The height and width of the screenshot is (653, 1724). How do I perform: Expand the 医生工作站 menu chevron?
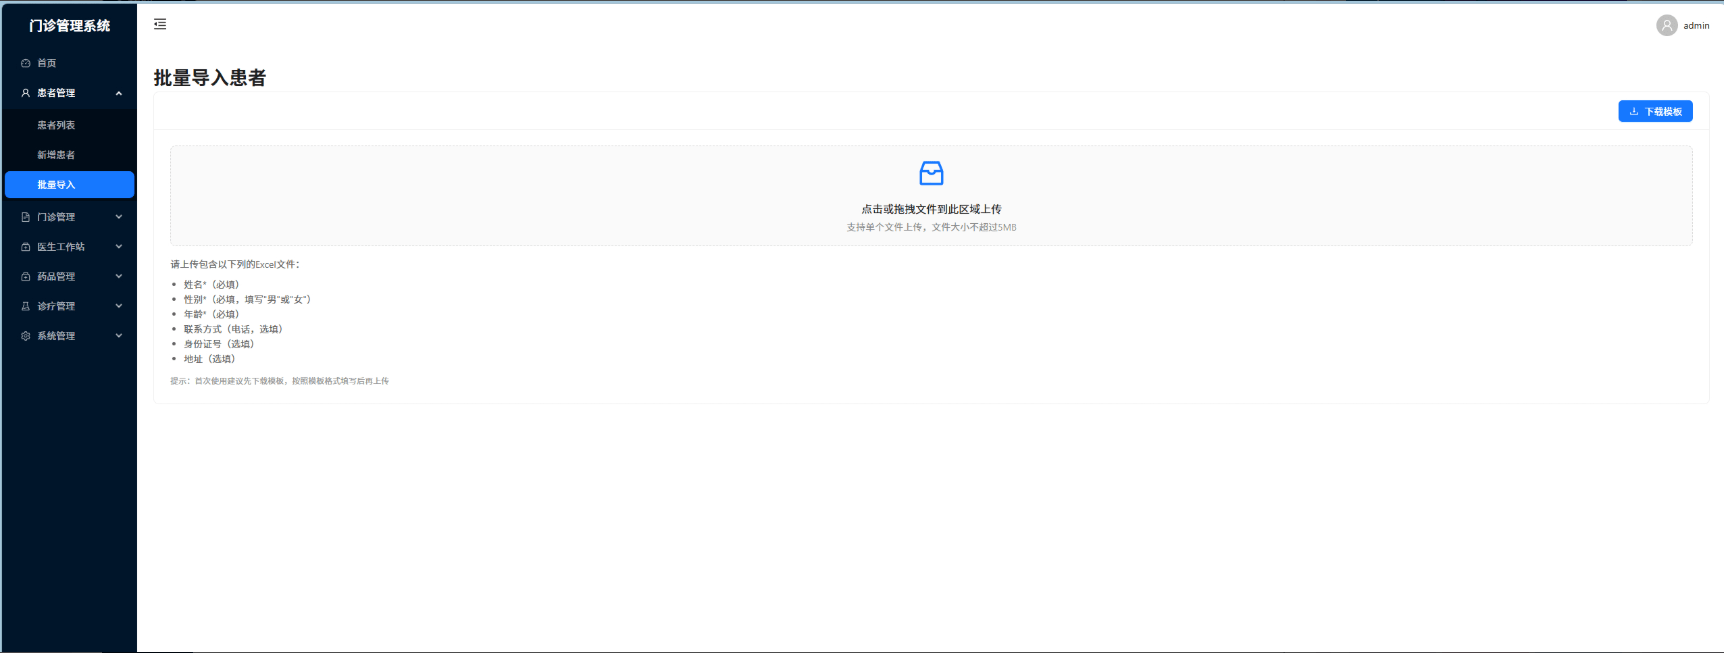tap(119, 247)
